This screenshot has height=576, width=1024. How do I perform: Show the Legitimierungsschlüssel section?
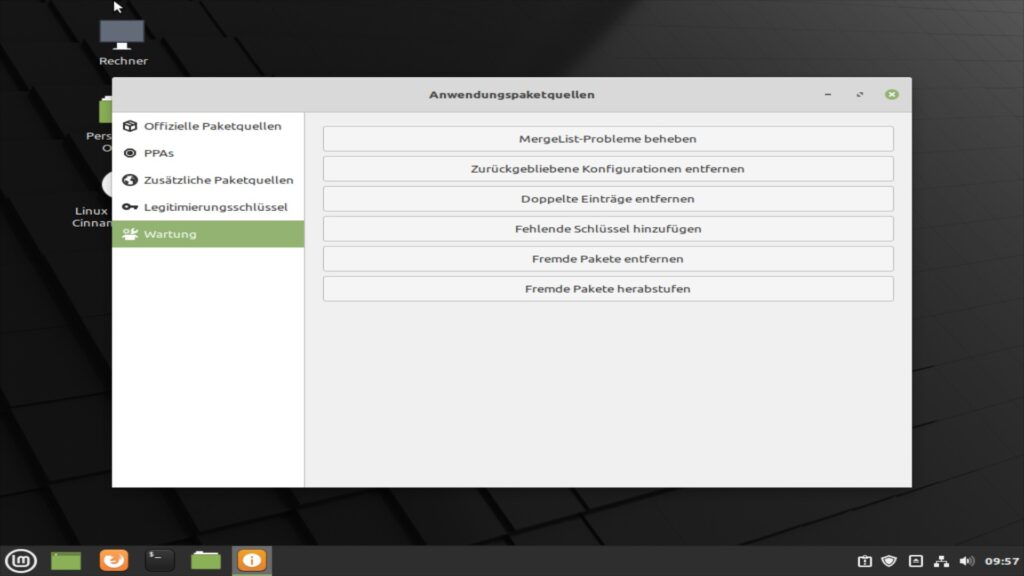click(x=208, y=207)
